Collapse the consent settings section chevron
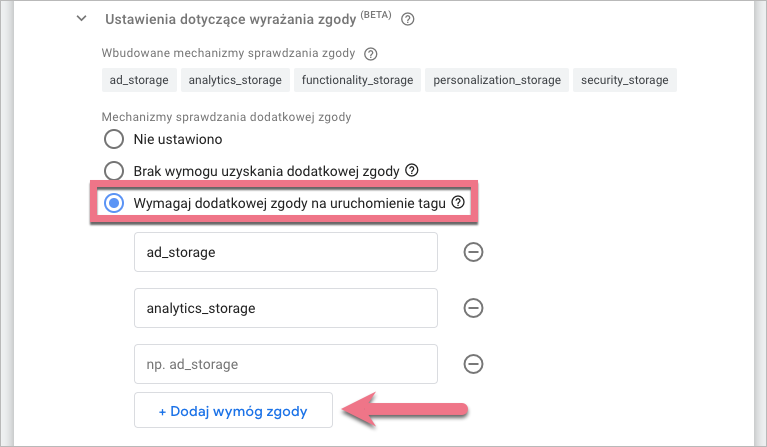Image resolution: width=767 pixels, height=447 pixels. (82, 19)
